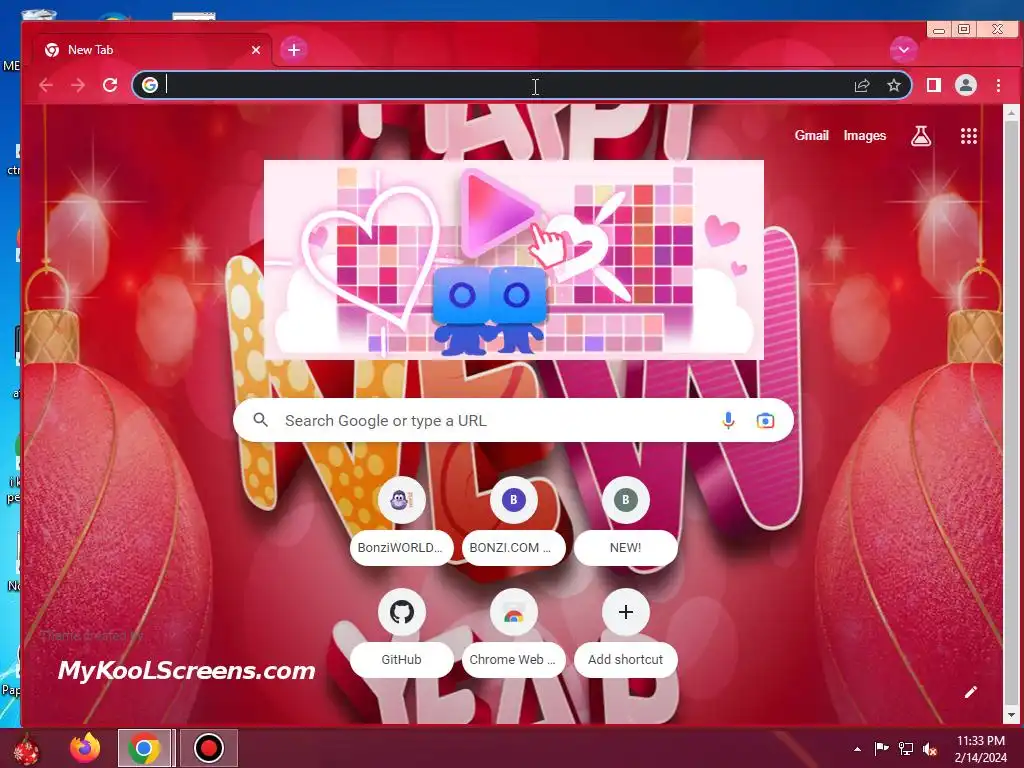1024x768 pixels.
Task: Select the New Tab tab
Action: (150, 50)
